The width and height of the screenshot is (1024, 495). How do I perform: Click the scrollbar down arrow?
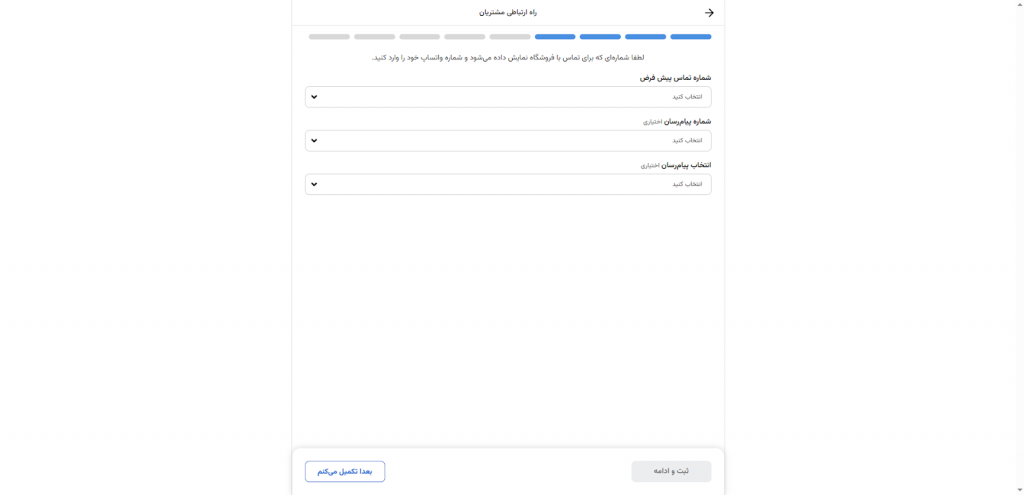pos(1018,490)
